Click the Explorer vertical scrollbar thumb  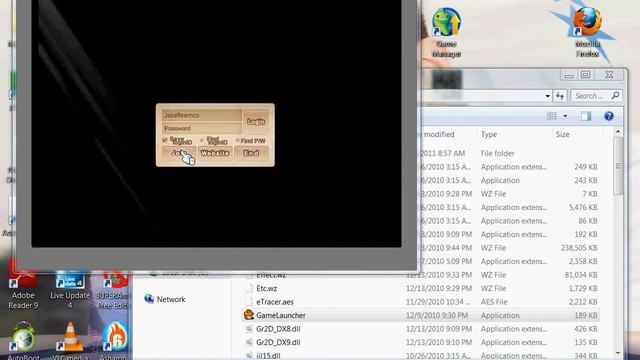pyautogui.click(x=618, y=166)
